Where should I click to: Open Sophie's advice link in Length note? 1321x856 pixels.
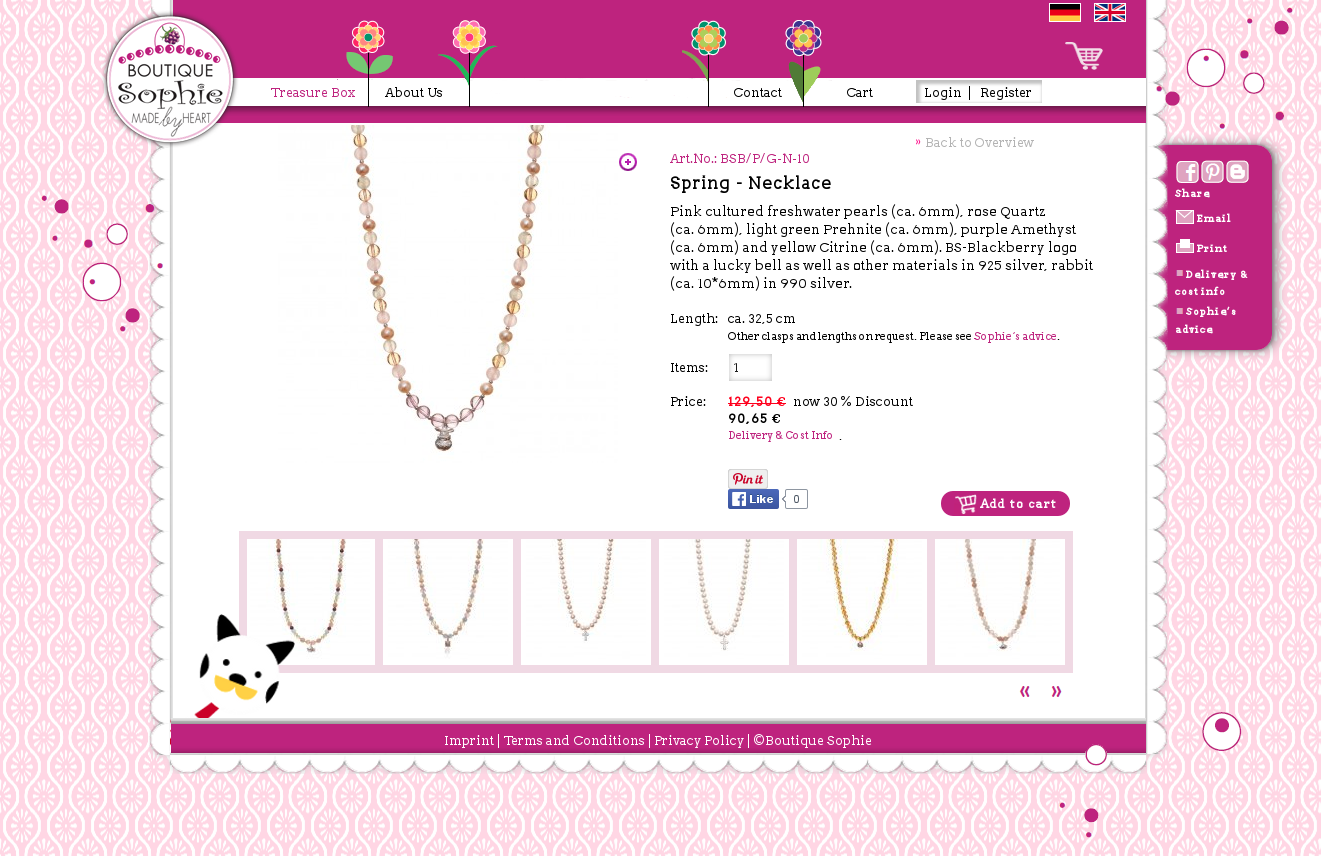point(1015,336)
